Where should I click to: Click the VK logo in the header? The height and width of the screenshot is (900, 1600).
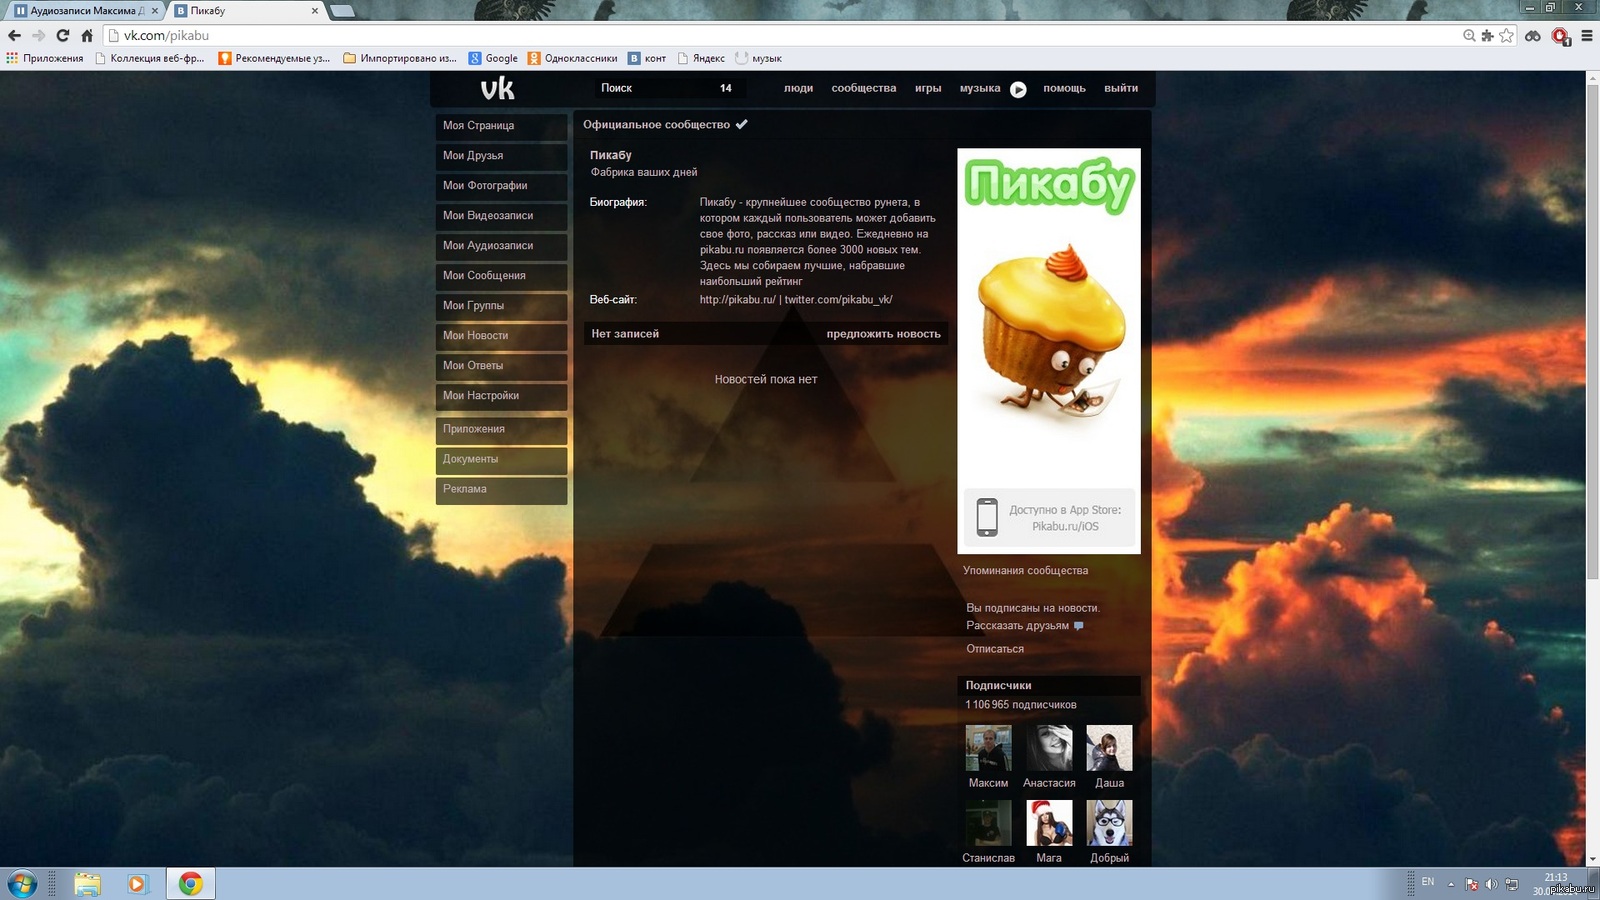(497, 88)
